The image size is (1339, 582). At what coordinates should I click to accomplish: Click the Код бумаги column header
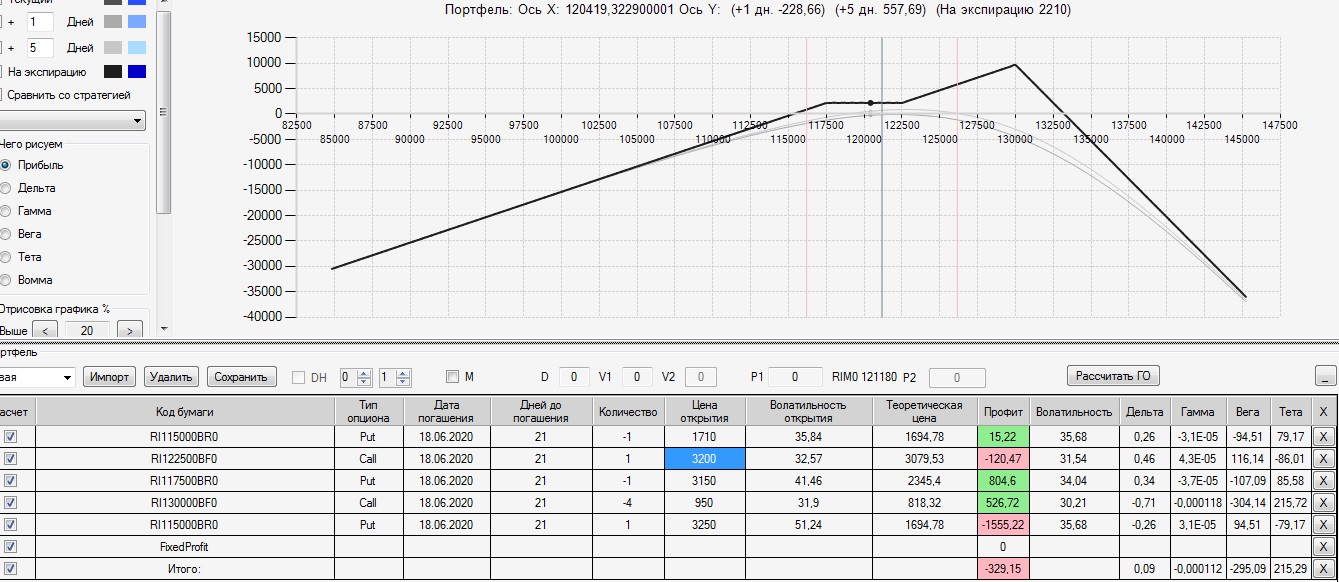185,411
